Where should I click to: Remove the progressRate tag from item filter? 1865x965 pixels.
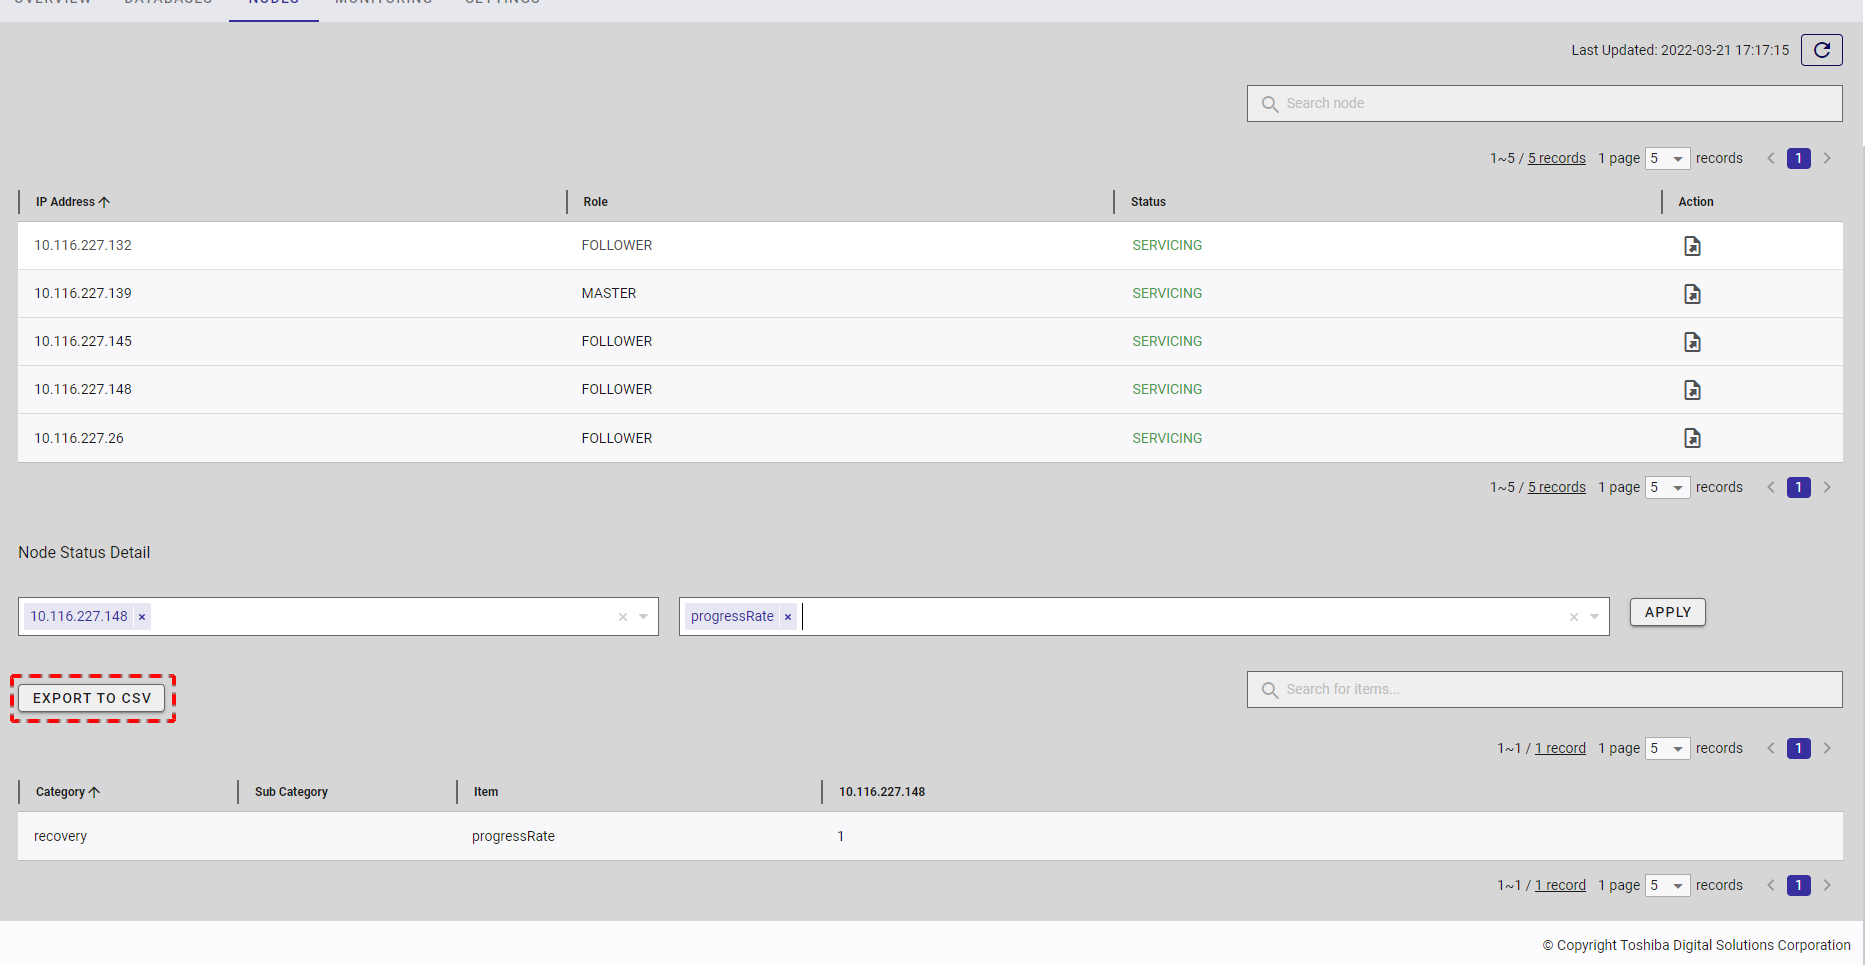pos(788,617)
